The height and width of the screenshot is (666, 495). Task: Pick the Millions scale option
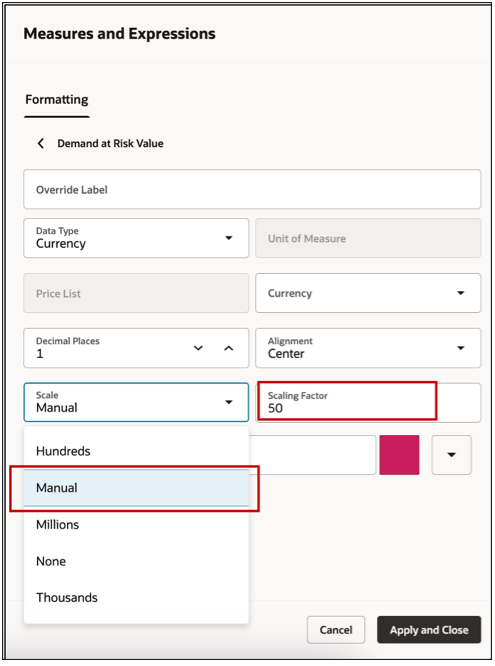pyautogui.click(x=136, y=525)
